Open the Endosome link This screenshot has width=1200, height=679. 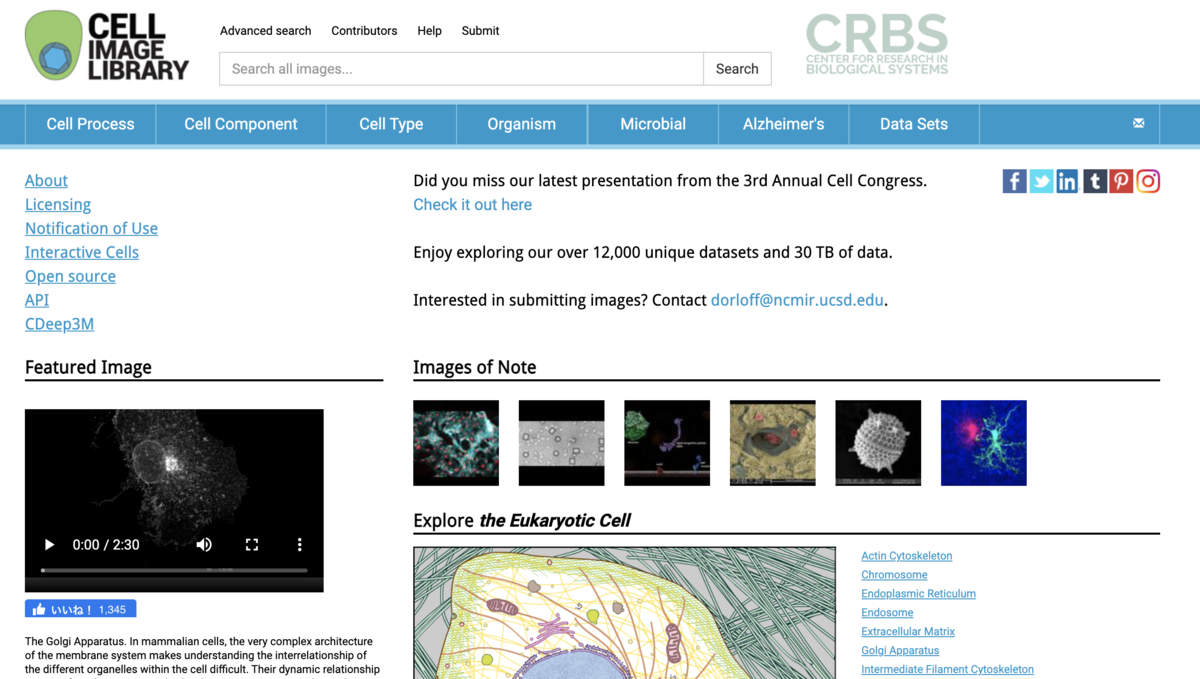pos(887,613)
